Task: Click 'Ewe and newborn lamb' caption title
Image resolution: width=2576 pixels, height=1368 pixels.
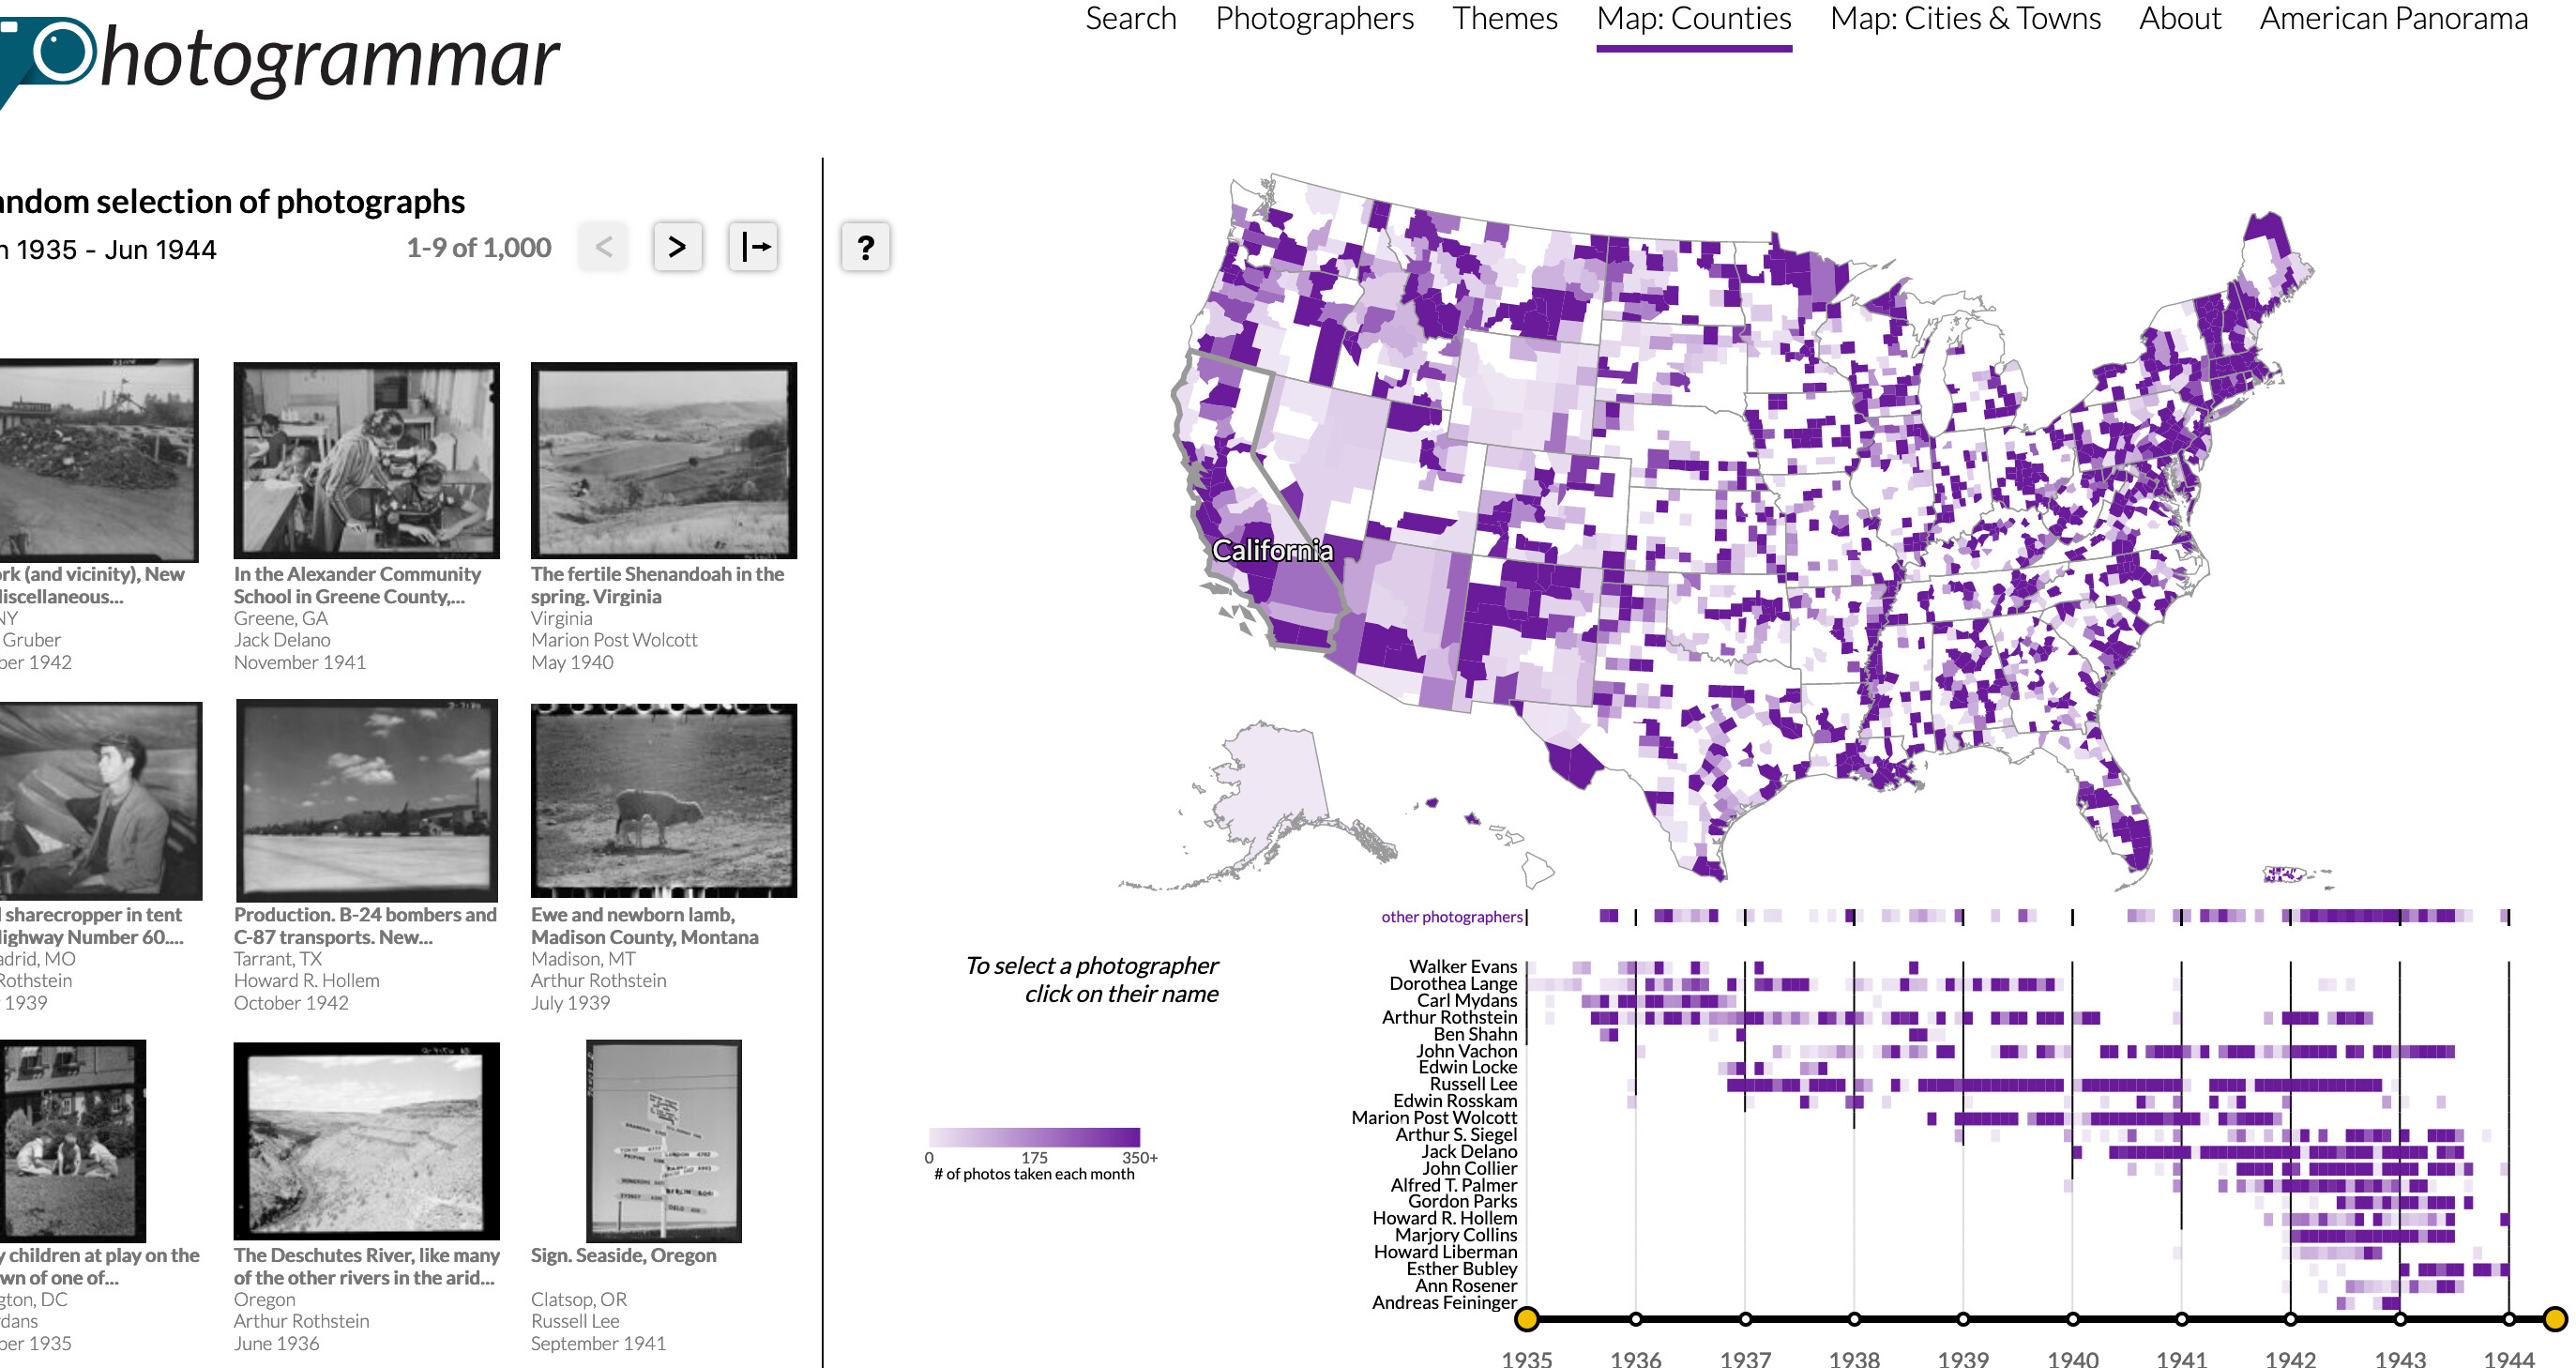Action: pyautogui.click(x=644, y=926)
